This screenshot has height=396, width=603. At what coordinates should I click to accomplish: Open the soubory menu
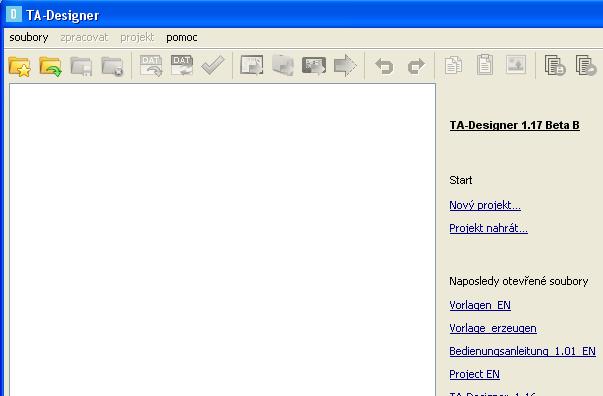(29, 37)
